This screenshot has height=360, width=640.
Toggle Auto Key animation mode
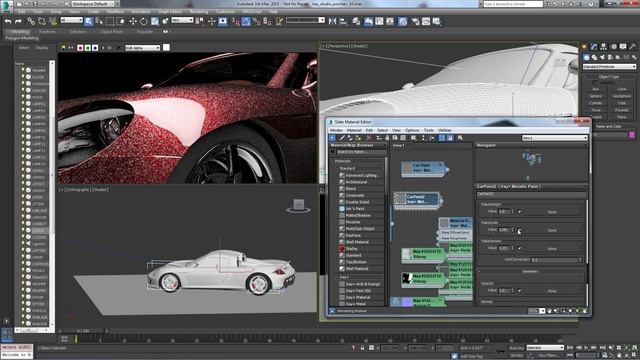[516, 348]
